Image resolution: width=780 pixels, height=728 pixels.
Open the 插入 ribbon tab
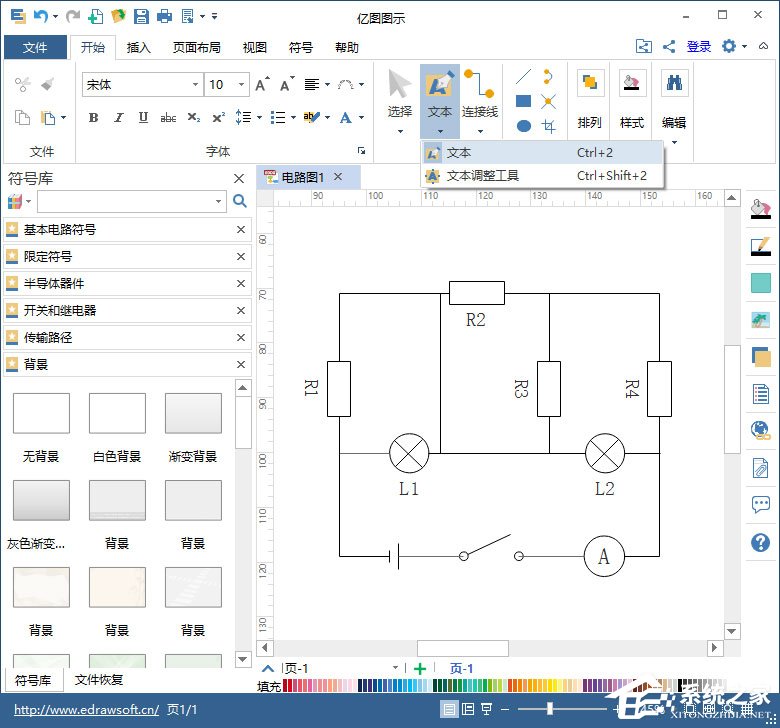point(139,47)
